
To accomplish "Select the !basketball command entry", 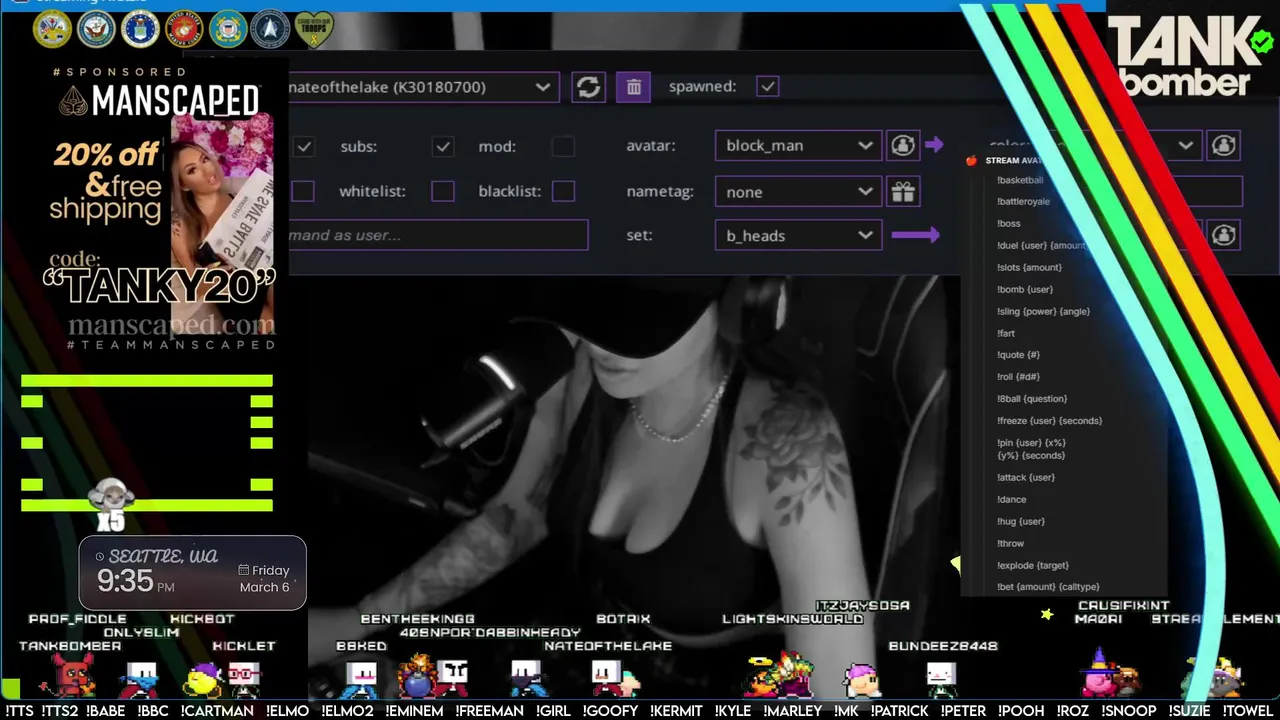I will (1020, 180).
